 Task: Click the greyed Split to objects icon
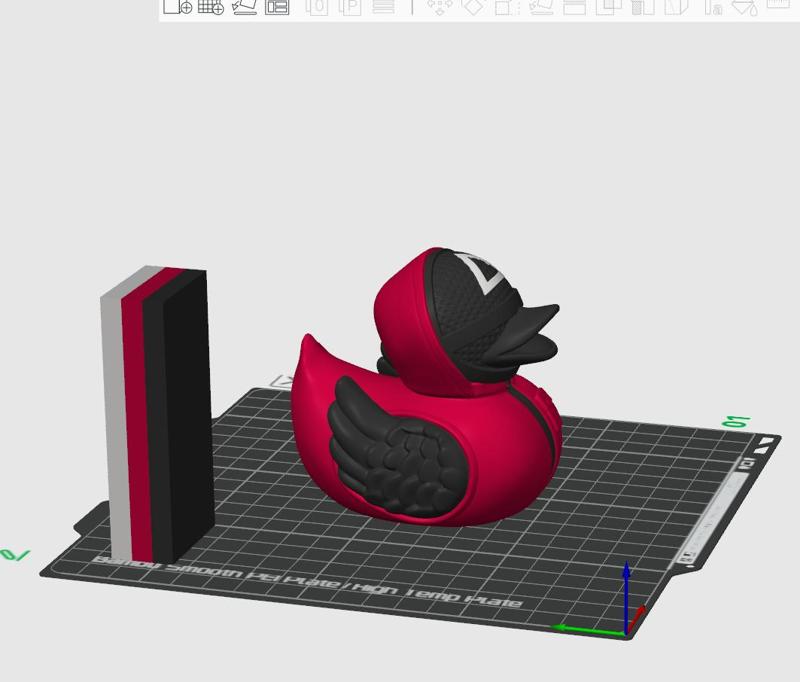[x=317, y=6]
